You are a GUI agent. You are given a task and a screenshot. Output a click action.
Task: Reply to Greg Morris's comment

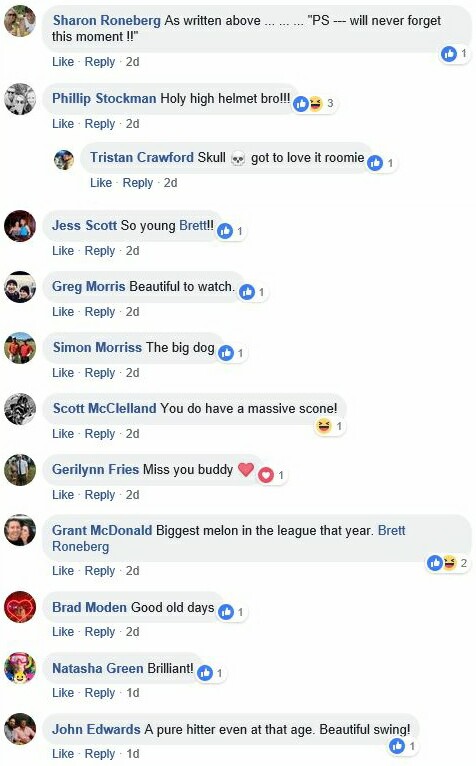[x=100, y=312]
